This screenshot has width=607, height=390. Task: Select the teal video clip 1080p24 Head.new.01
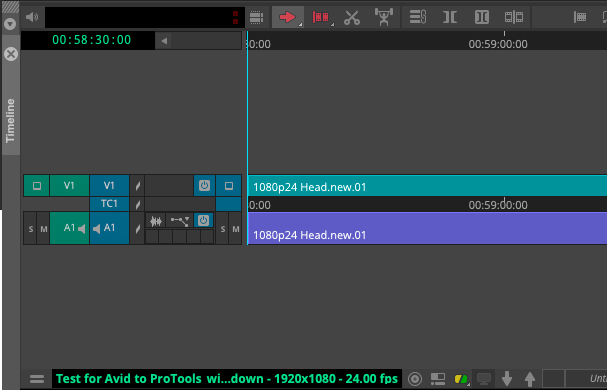tap(427, 186)
